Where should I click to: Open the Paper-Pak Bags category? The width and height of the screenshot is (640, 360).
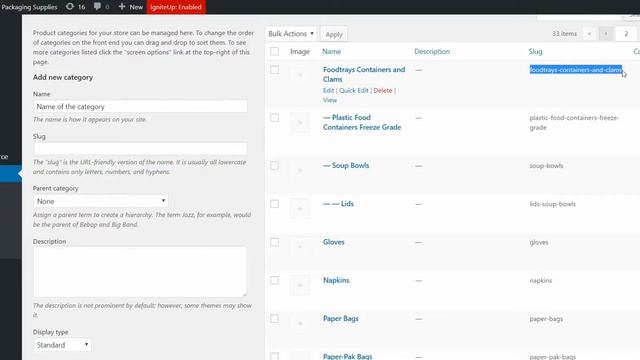(347, 356)
